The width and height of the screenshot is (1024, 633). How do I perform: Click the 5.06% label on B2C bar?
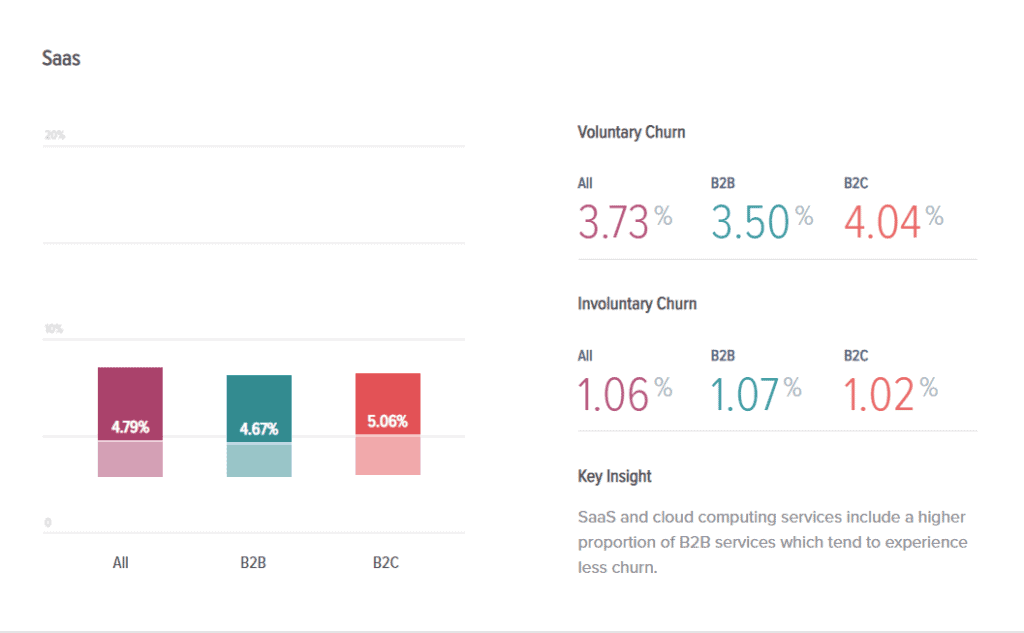(387, 421)
